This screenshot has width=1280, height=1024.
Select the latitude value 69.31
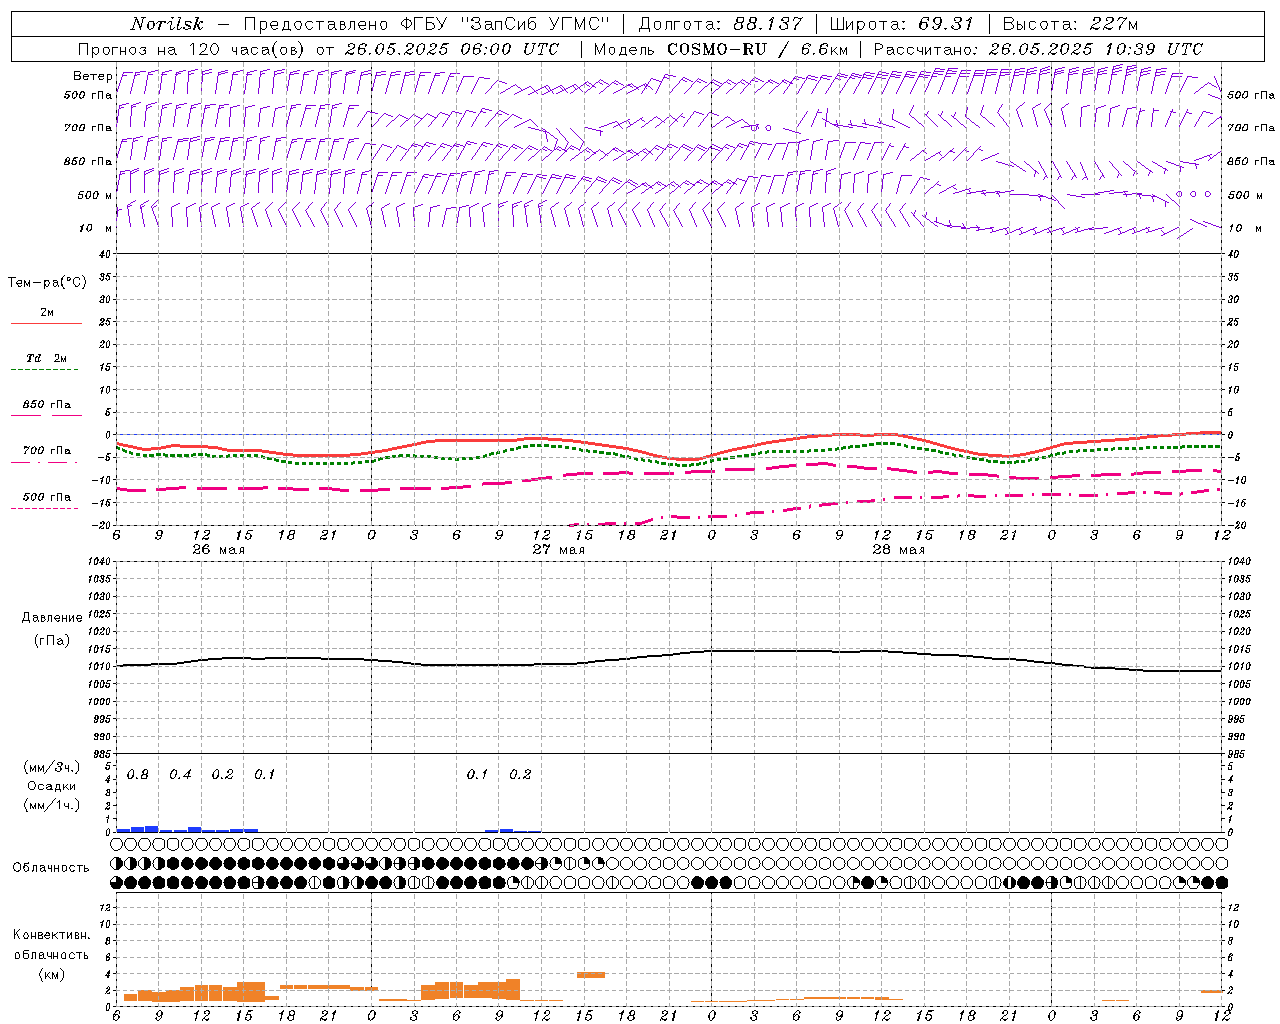coord(946,24)
